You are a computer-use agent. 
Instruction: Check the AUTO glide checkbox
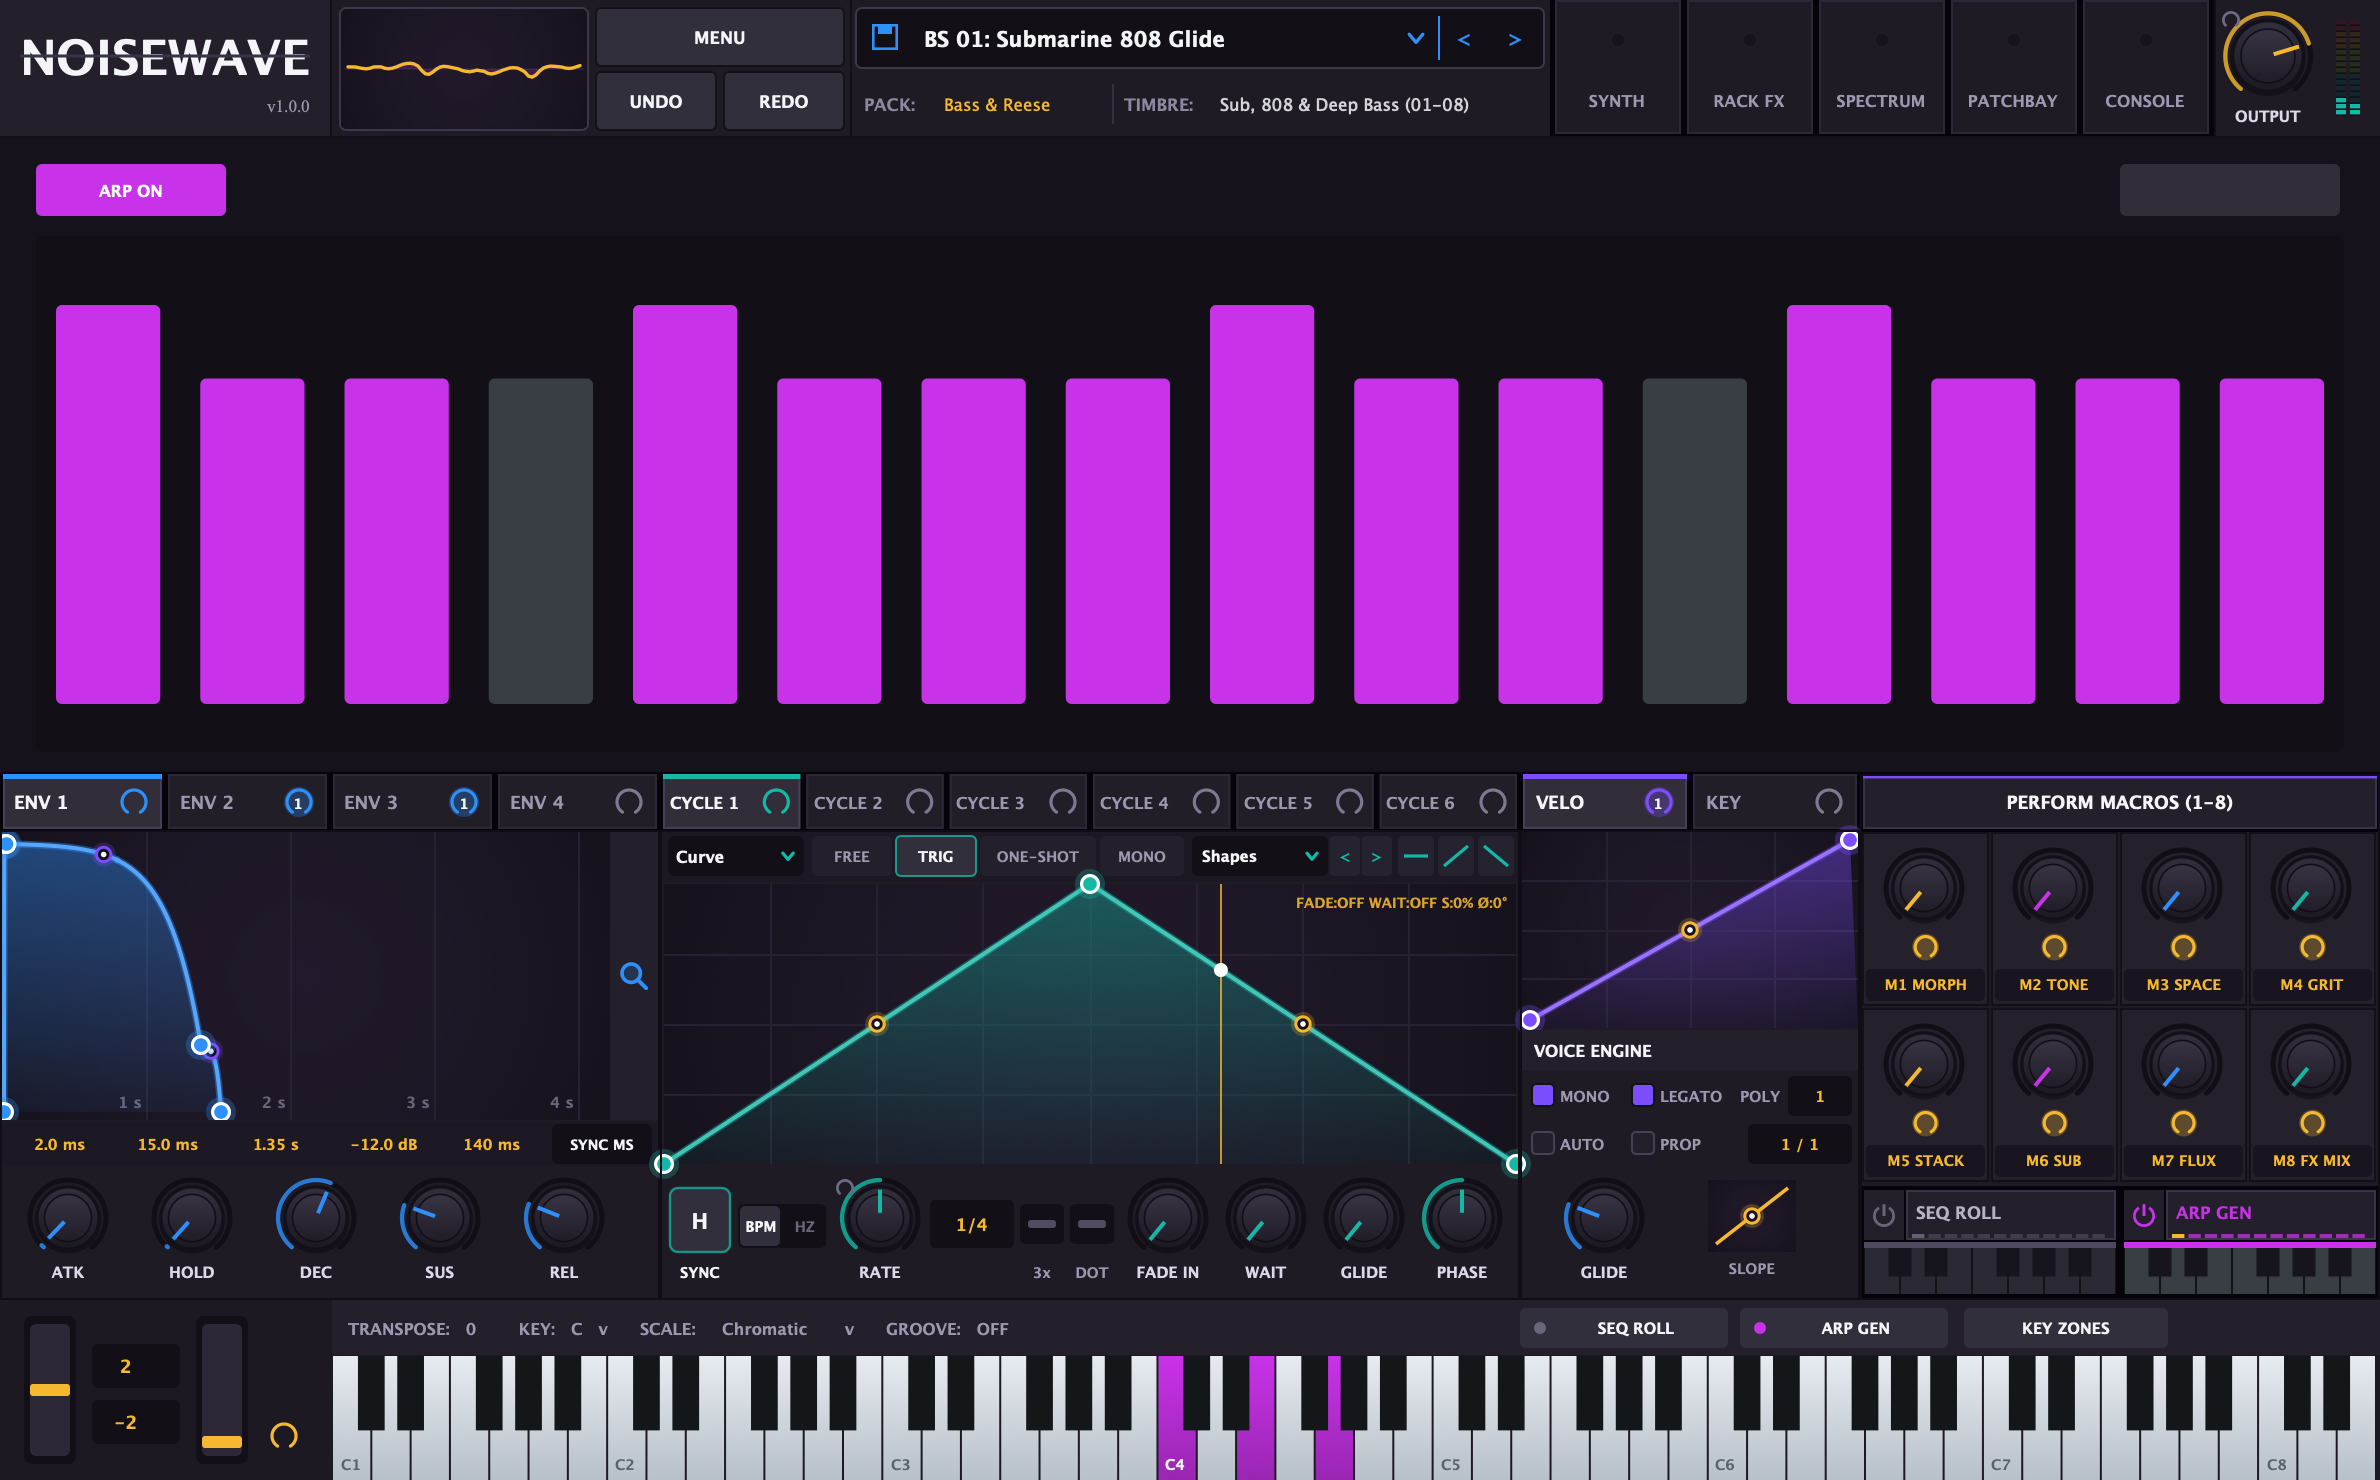pos(1543,1143)
